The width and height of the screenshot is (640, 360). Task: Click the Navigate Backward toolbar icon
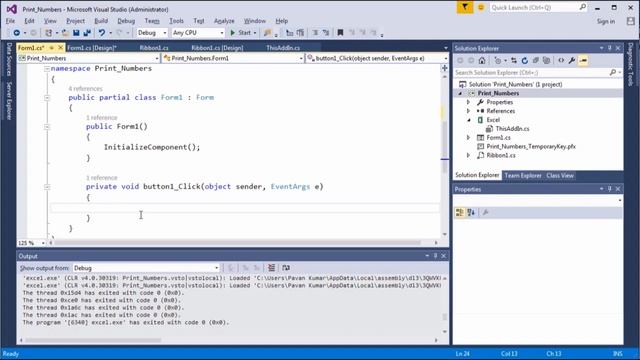pyautogui.click(x=16, y=33)
